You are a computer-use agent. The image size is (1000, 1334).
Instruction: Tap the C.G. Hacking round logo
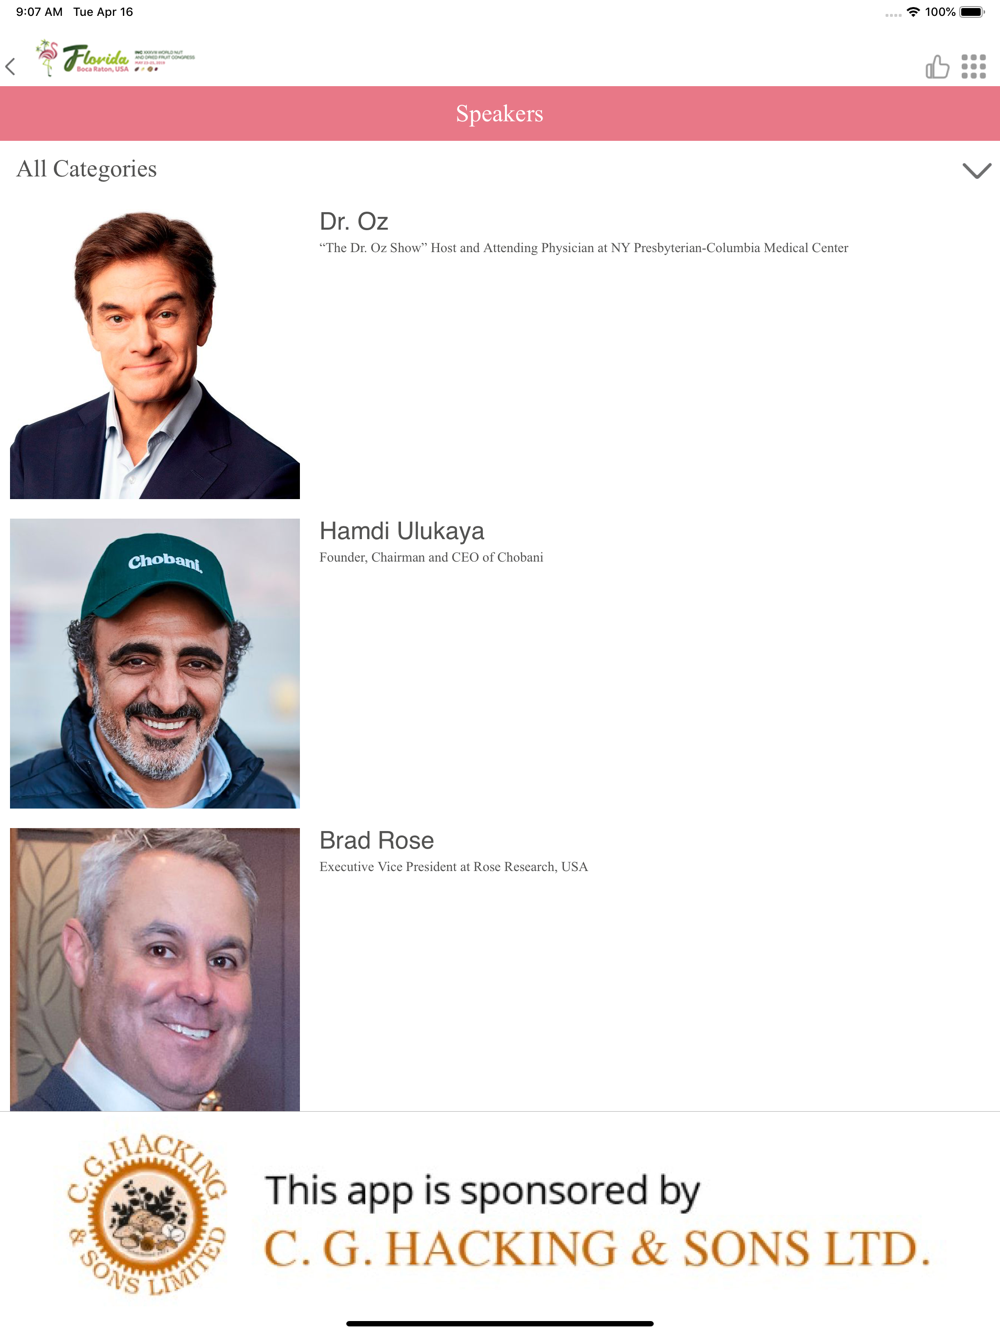click(x=147, y=1215)
